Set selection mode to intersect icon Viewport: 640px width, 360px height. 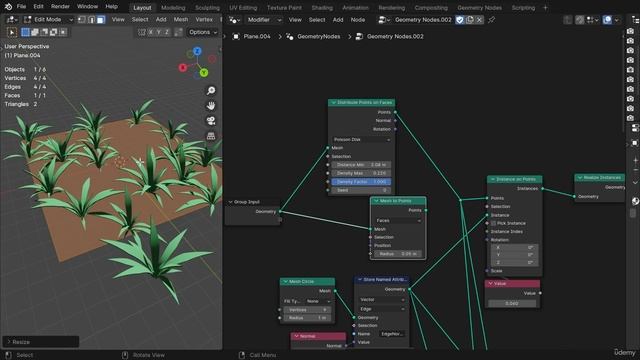click(63, 32)
